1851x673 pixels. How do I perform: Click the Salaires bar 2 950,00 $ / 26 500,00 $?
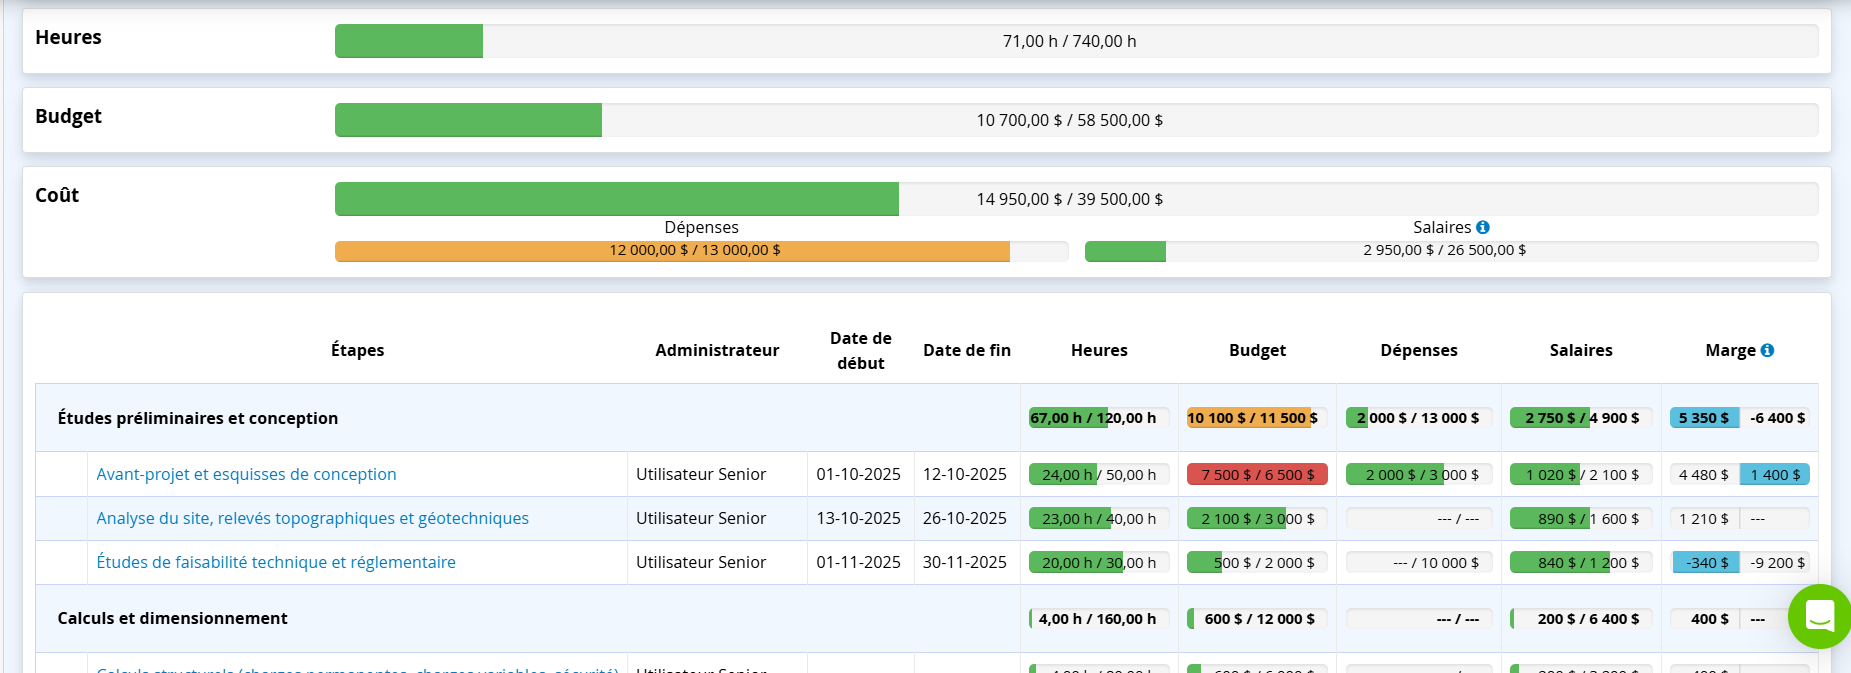coord(1450,251)
